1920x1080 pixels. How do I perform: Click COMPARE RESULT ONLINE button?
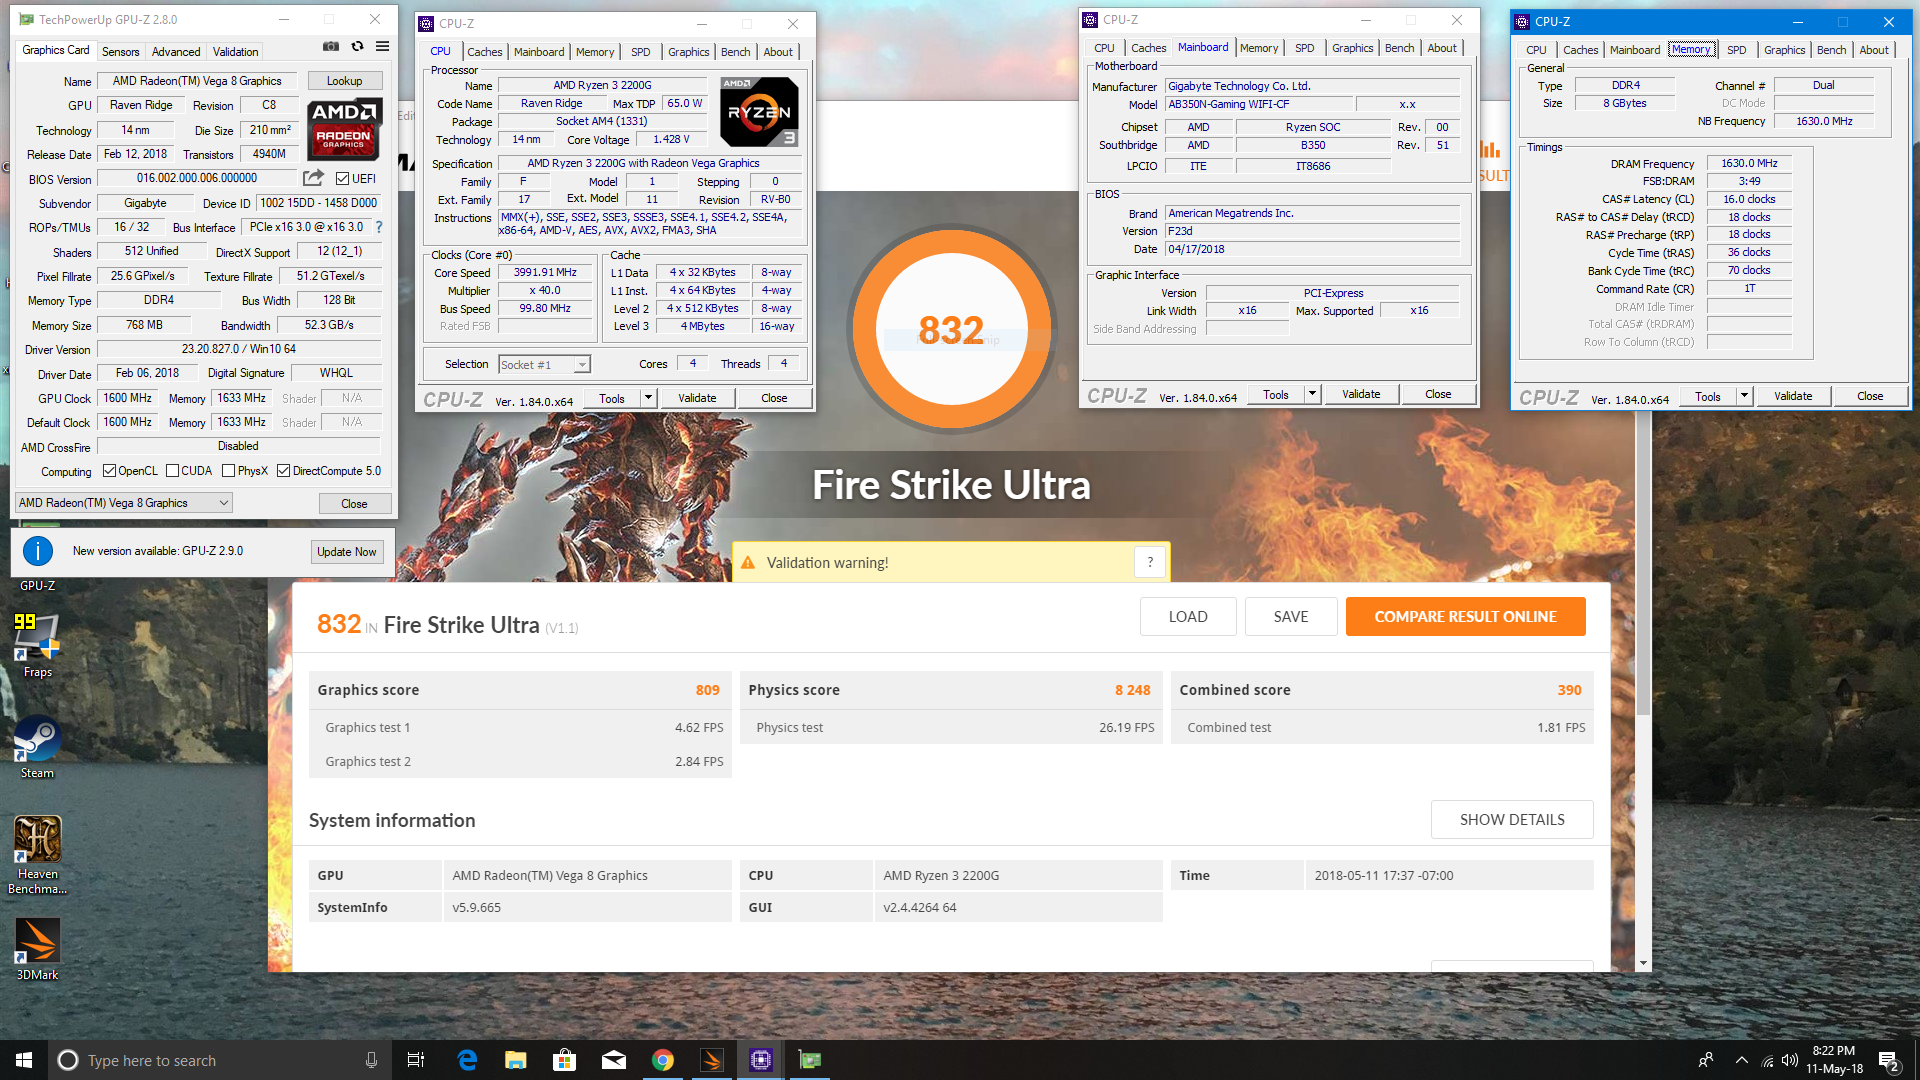[1465, 617]
